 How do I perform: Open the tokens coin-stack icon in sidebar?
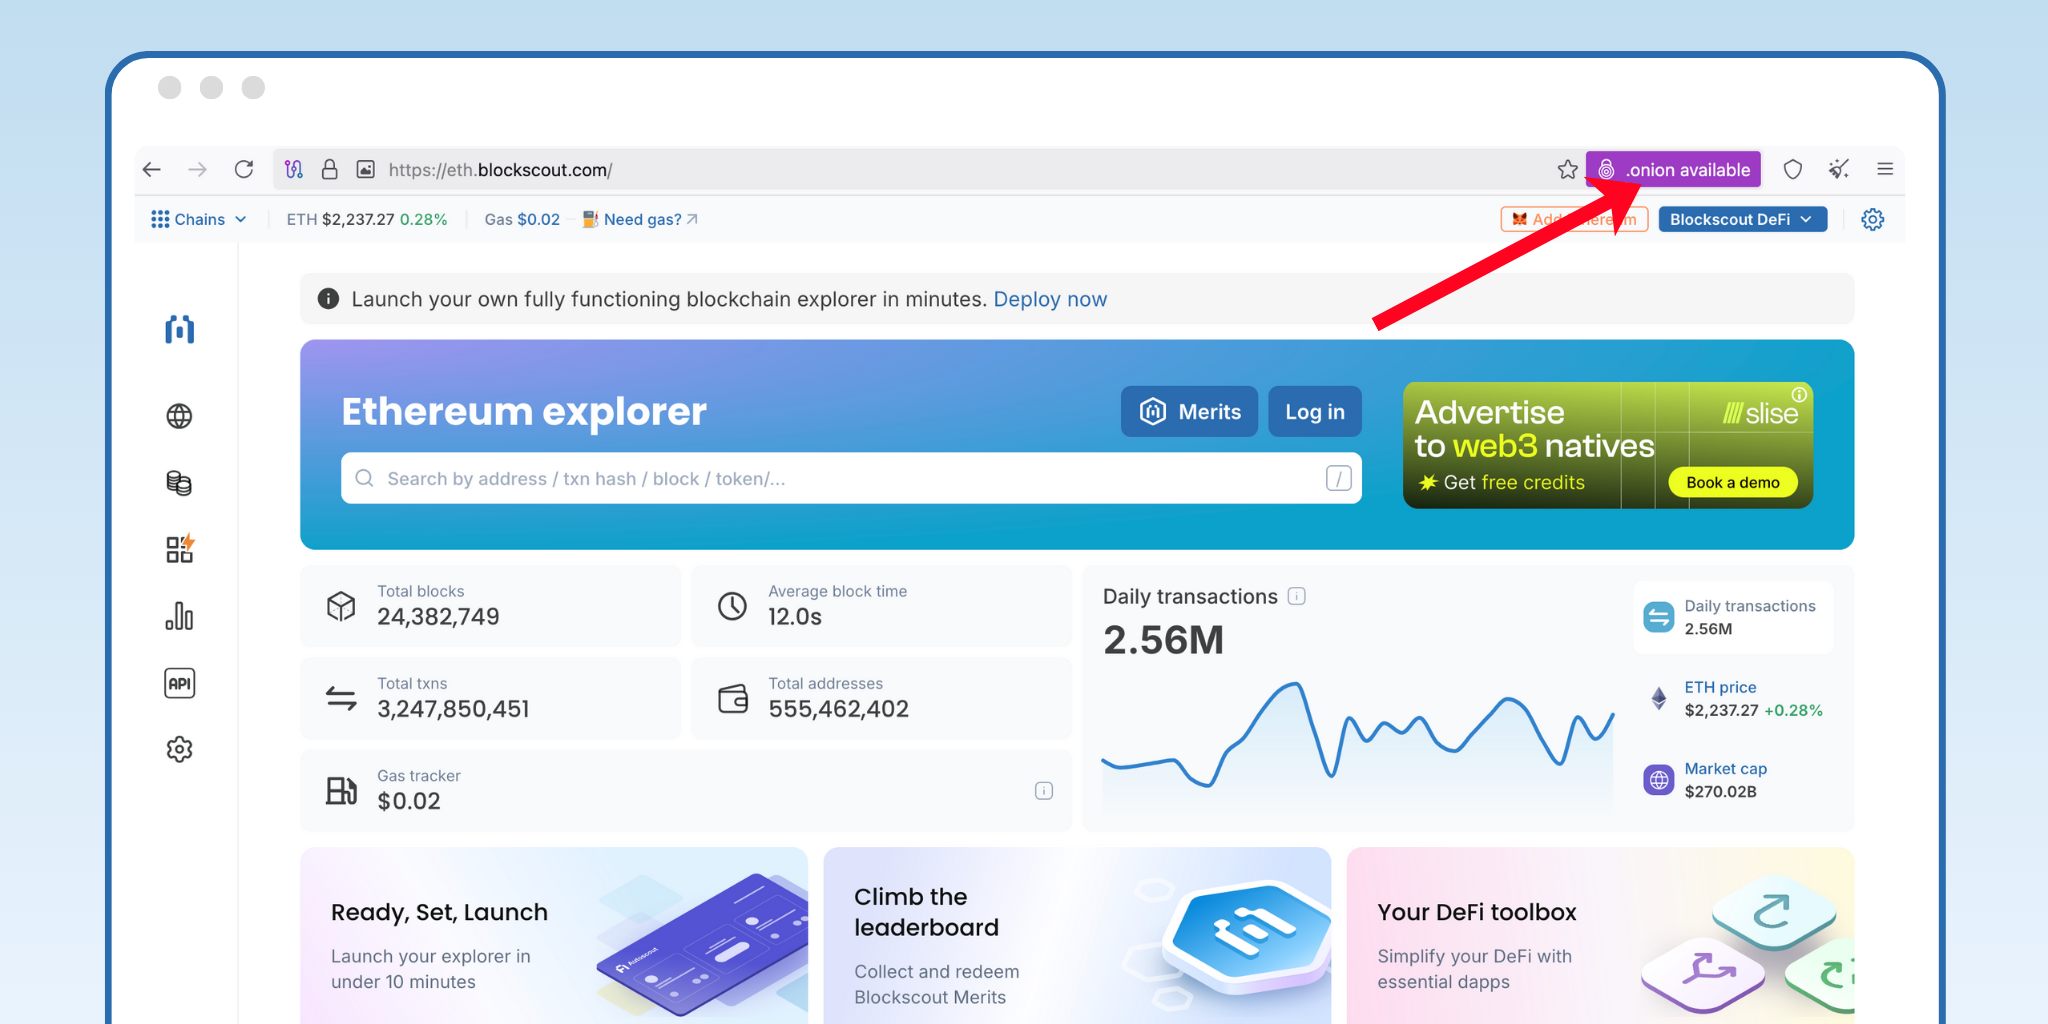point(179,483)
